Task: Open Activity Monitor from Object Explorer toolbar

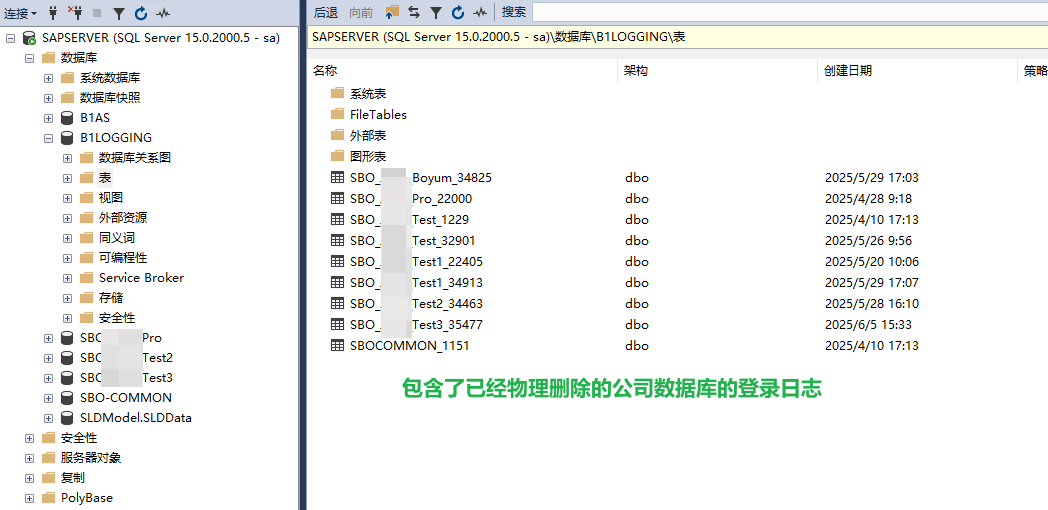Action: pyautogui.click(x=162, y=13)
